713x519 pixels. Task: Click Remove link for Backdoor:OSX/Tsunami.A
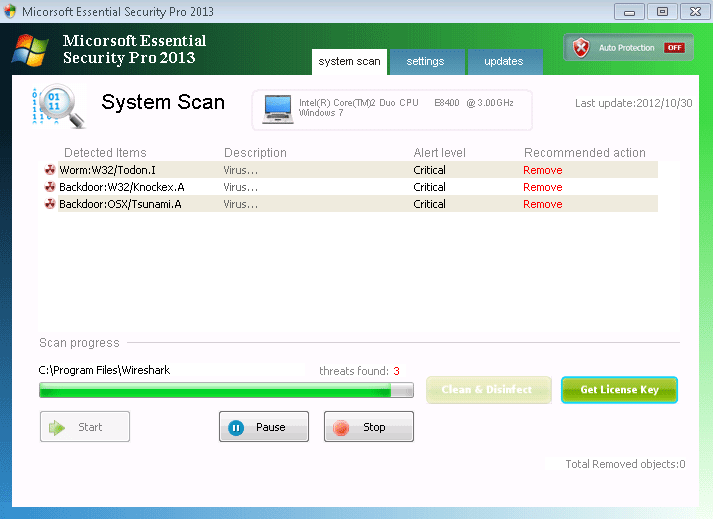click(x=542, y=204)
